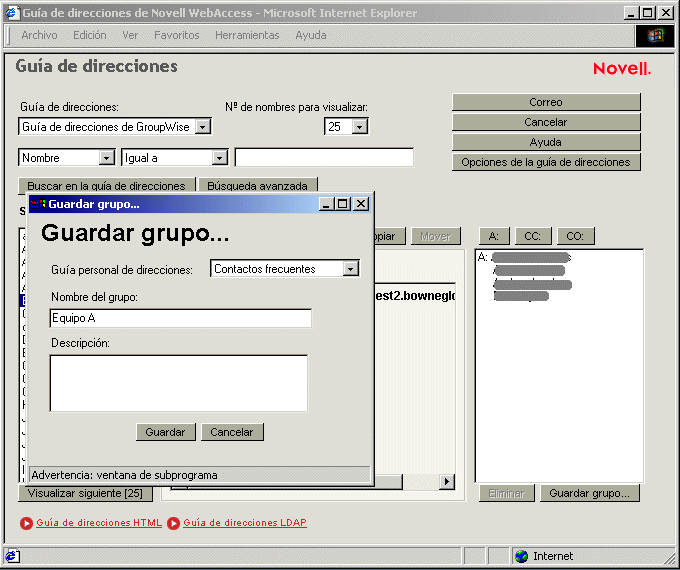680x570 pixels.
Task: Open the Nombre search field dropdown
Action: pos(106,158)
